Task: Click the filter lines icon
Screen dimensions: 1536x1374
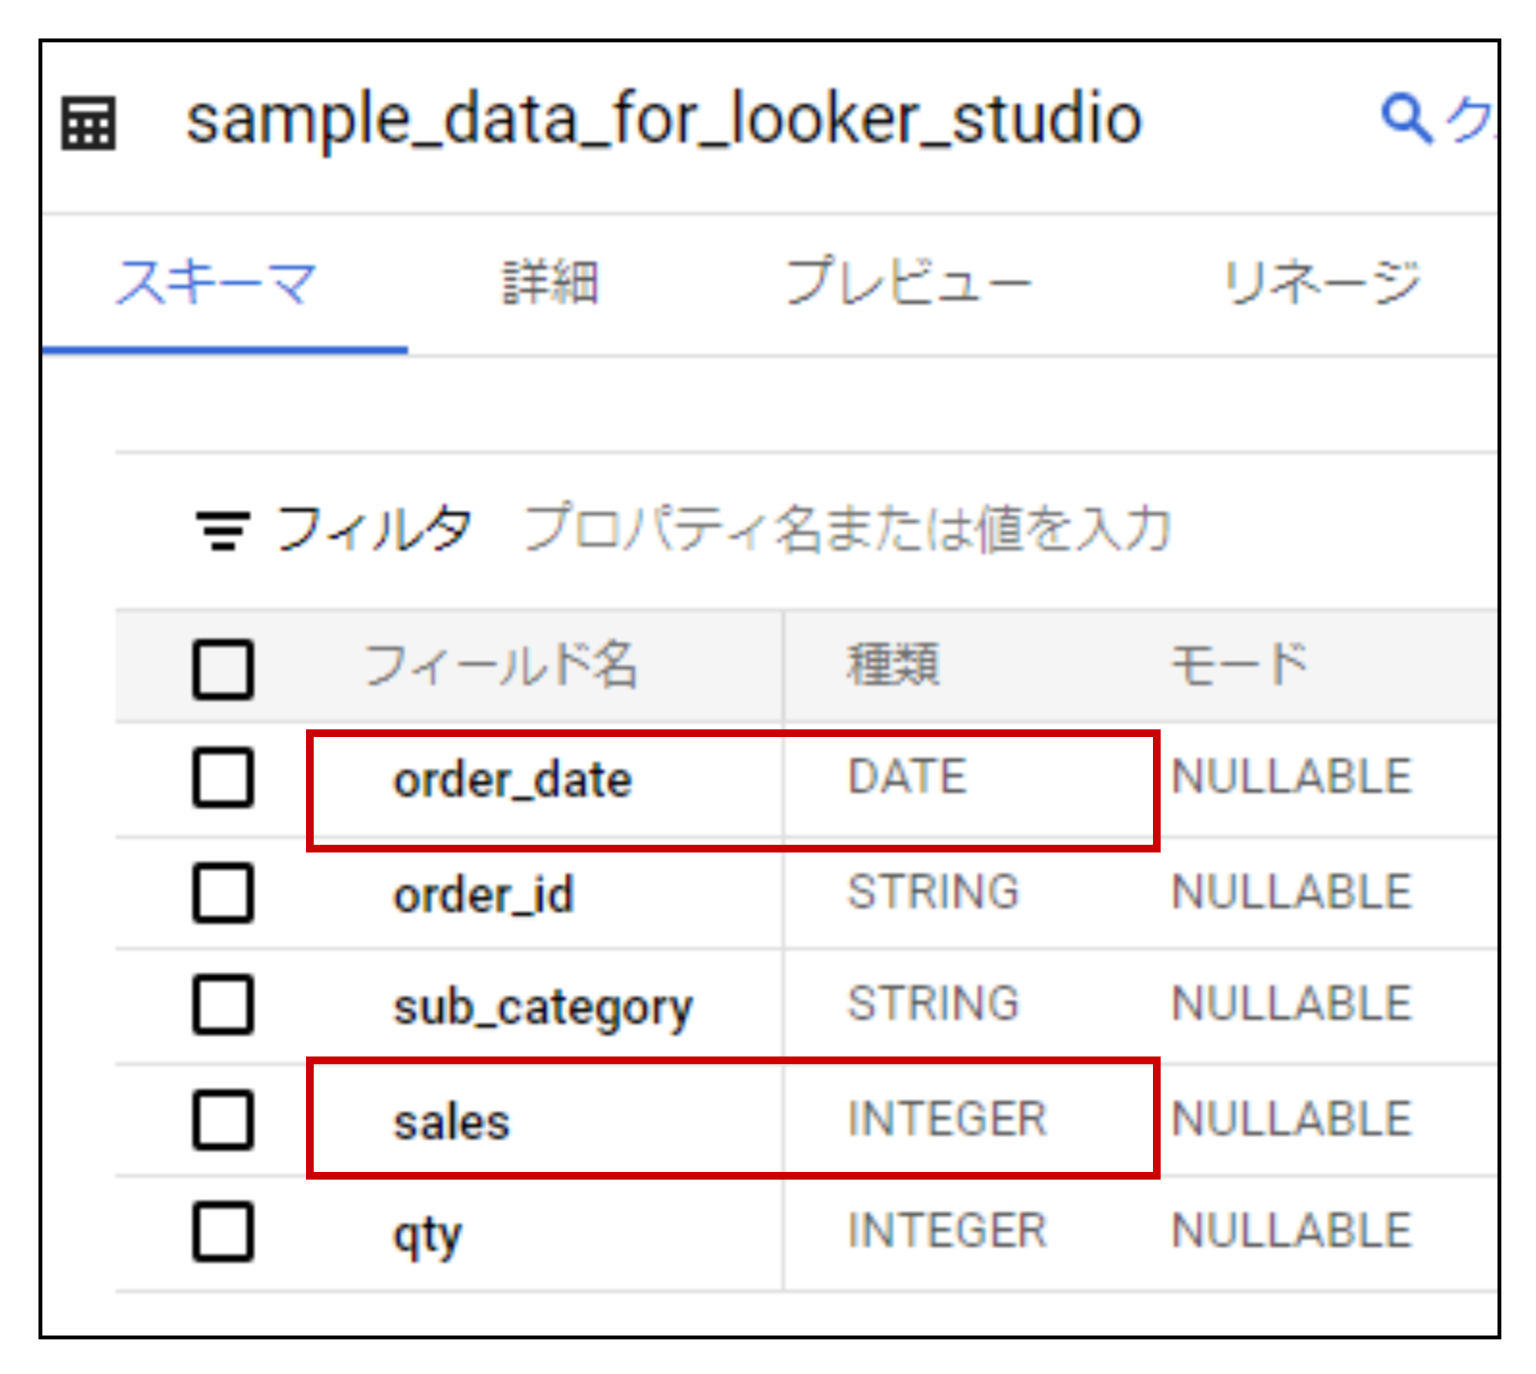Action: coord(222,529)
